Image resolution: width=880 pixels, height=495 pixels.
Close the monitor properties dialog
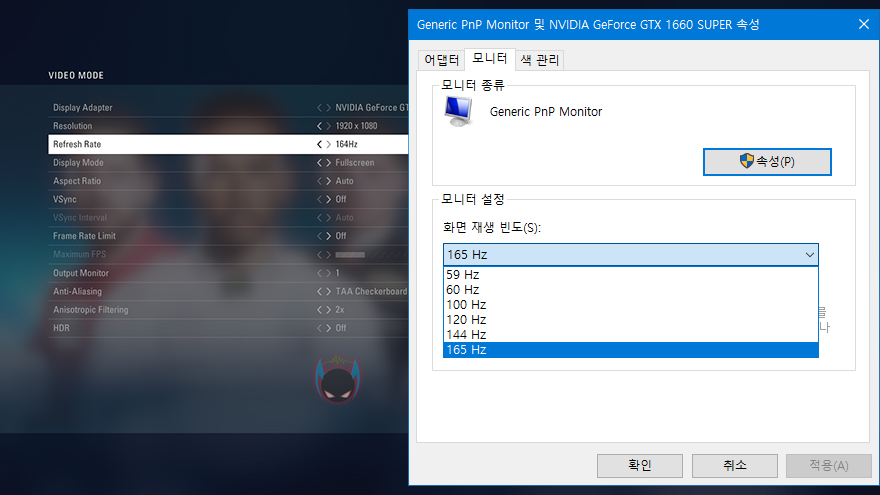pos(864,24)
